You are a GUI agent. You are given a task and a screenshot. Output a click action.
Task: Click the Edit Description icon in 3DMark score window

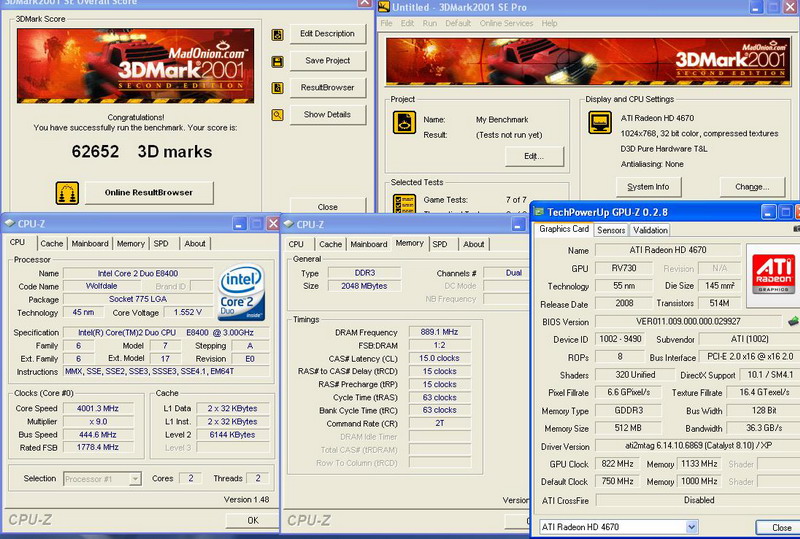[278, 35]
